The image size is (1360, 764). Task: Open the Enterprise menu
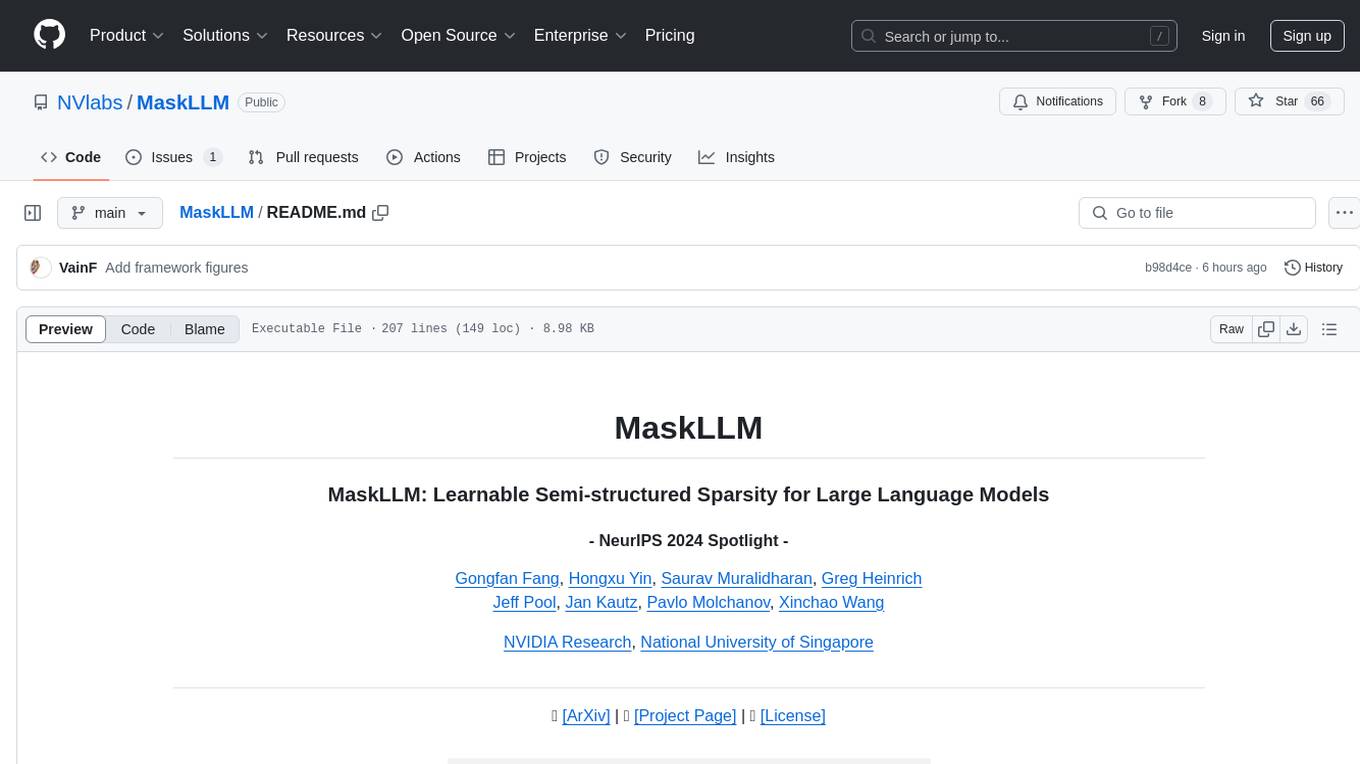(x=580, y=35)
